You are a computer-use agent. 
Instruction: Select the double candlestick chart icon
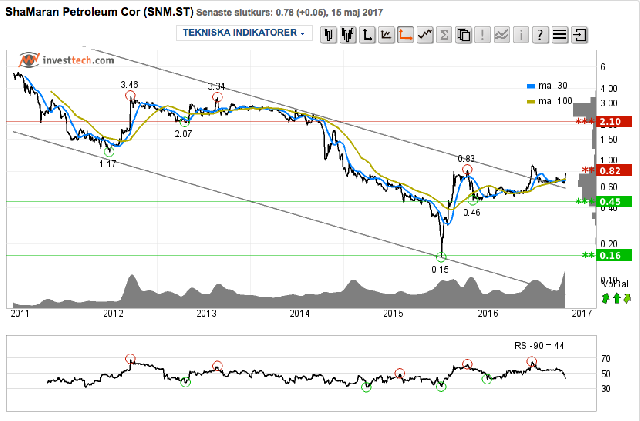(x=348, y=35)
